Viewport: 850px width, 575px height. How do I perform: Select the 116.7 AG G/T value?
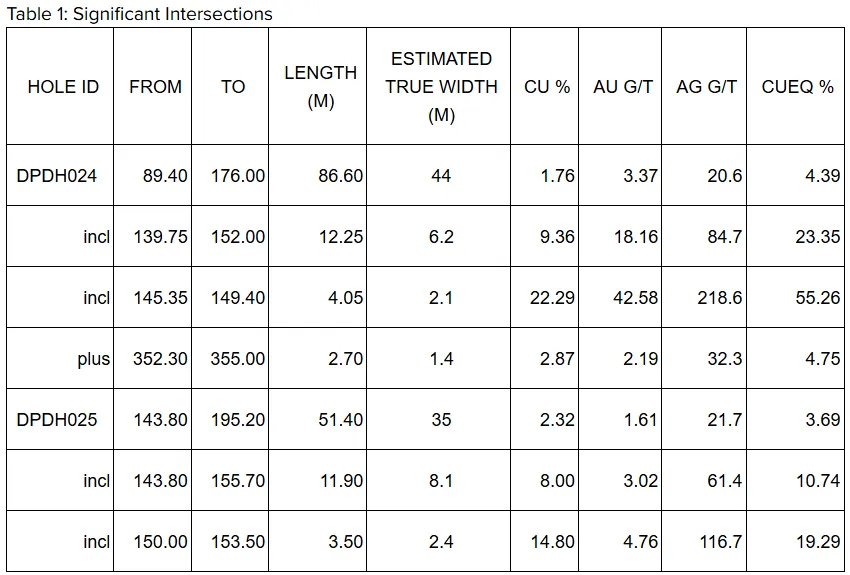click(x=720, y=542)
